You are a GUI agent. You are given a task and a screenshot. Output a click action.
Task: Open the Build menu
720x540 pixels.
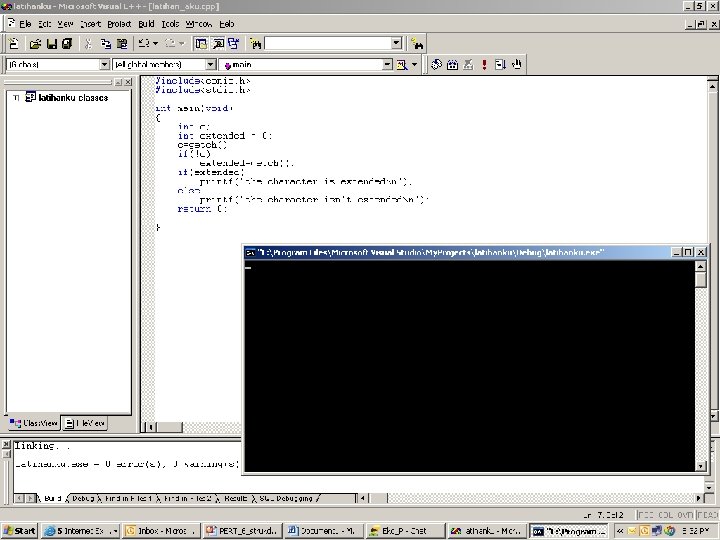pyautogui.click(x=146, y=23)
